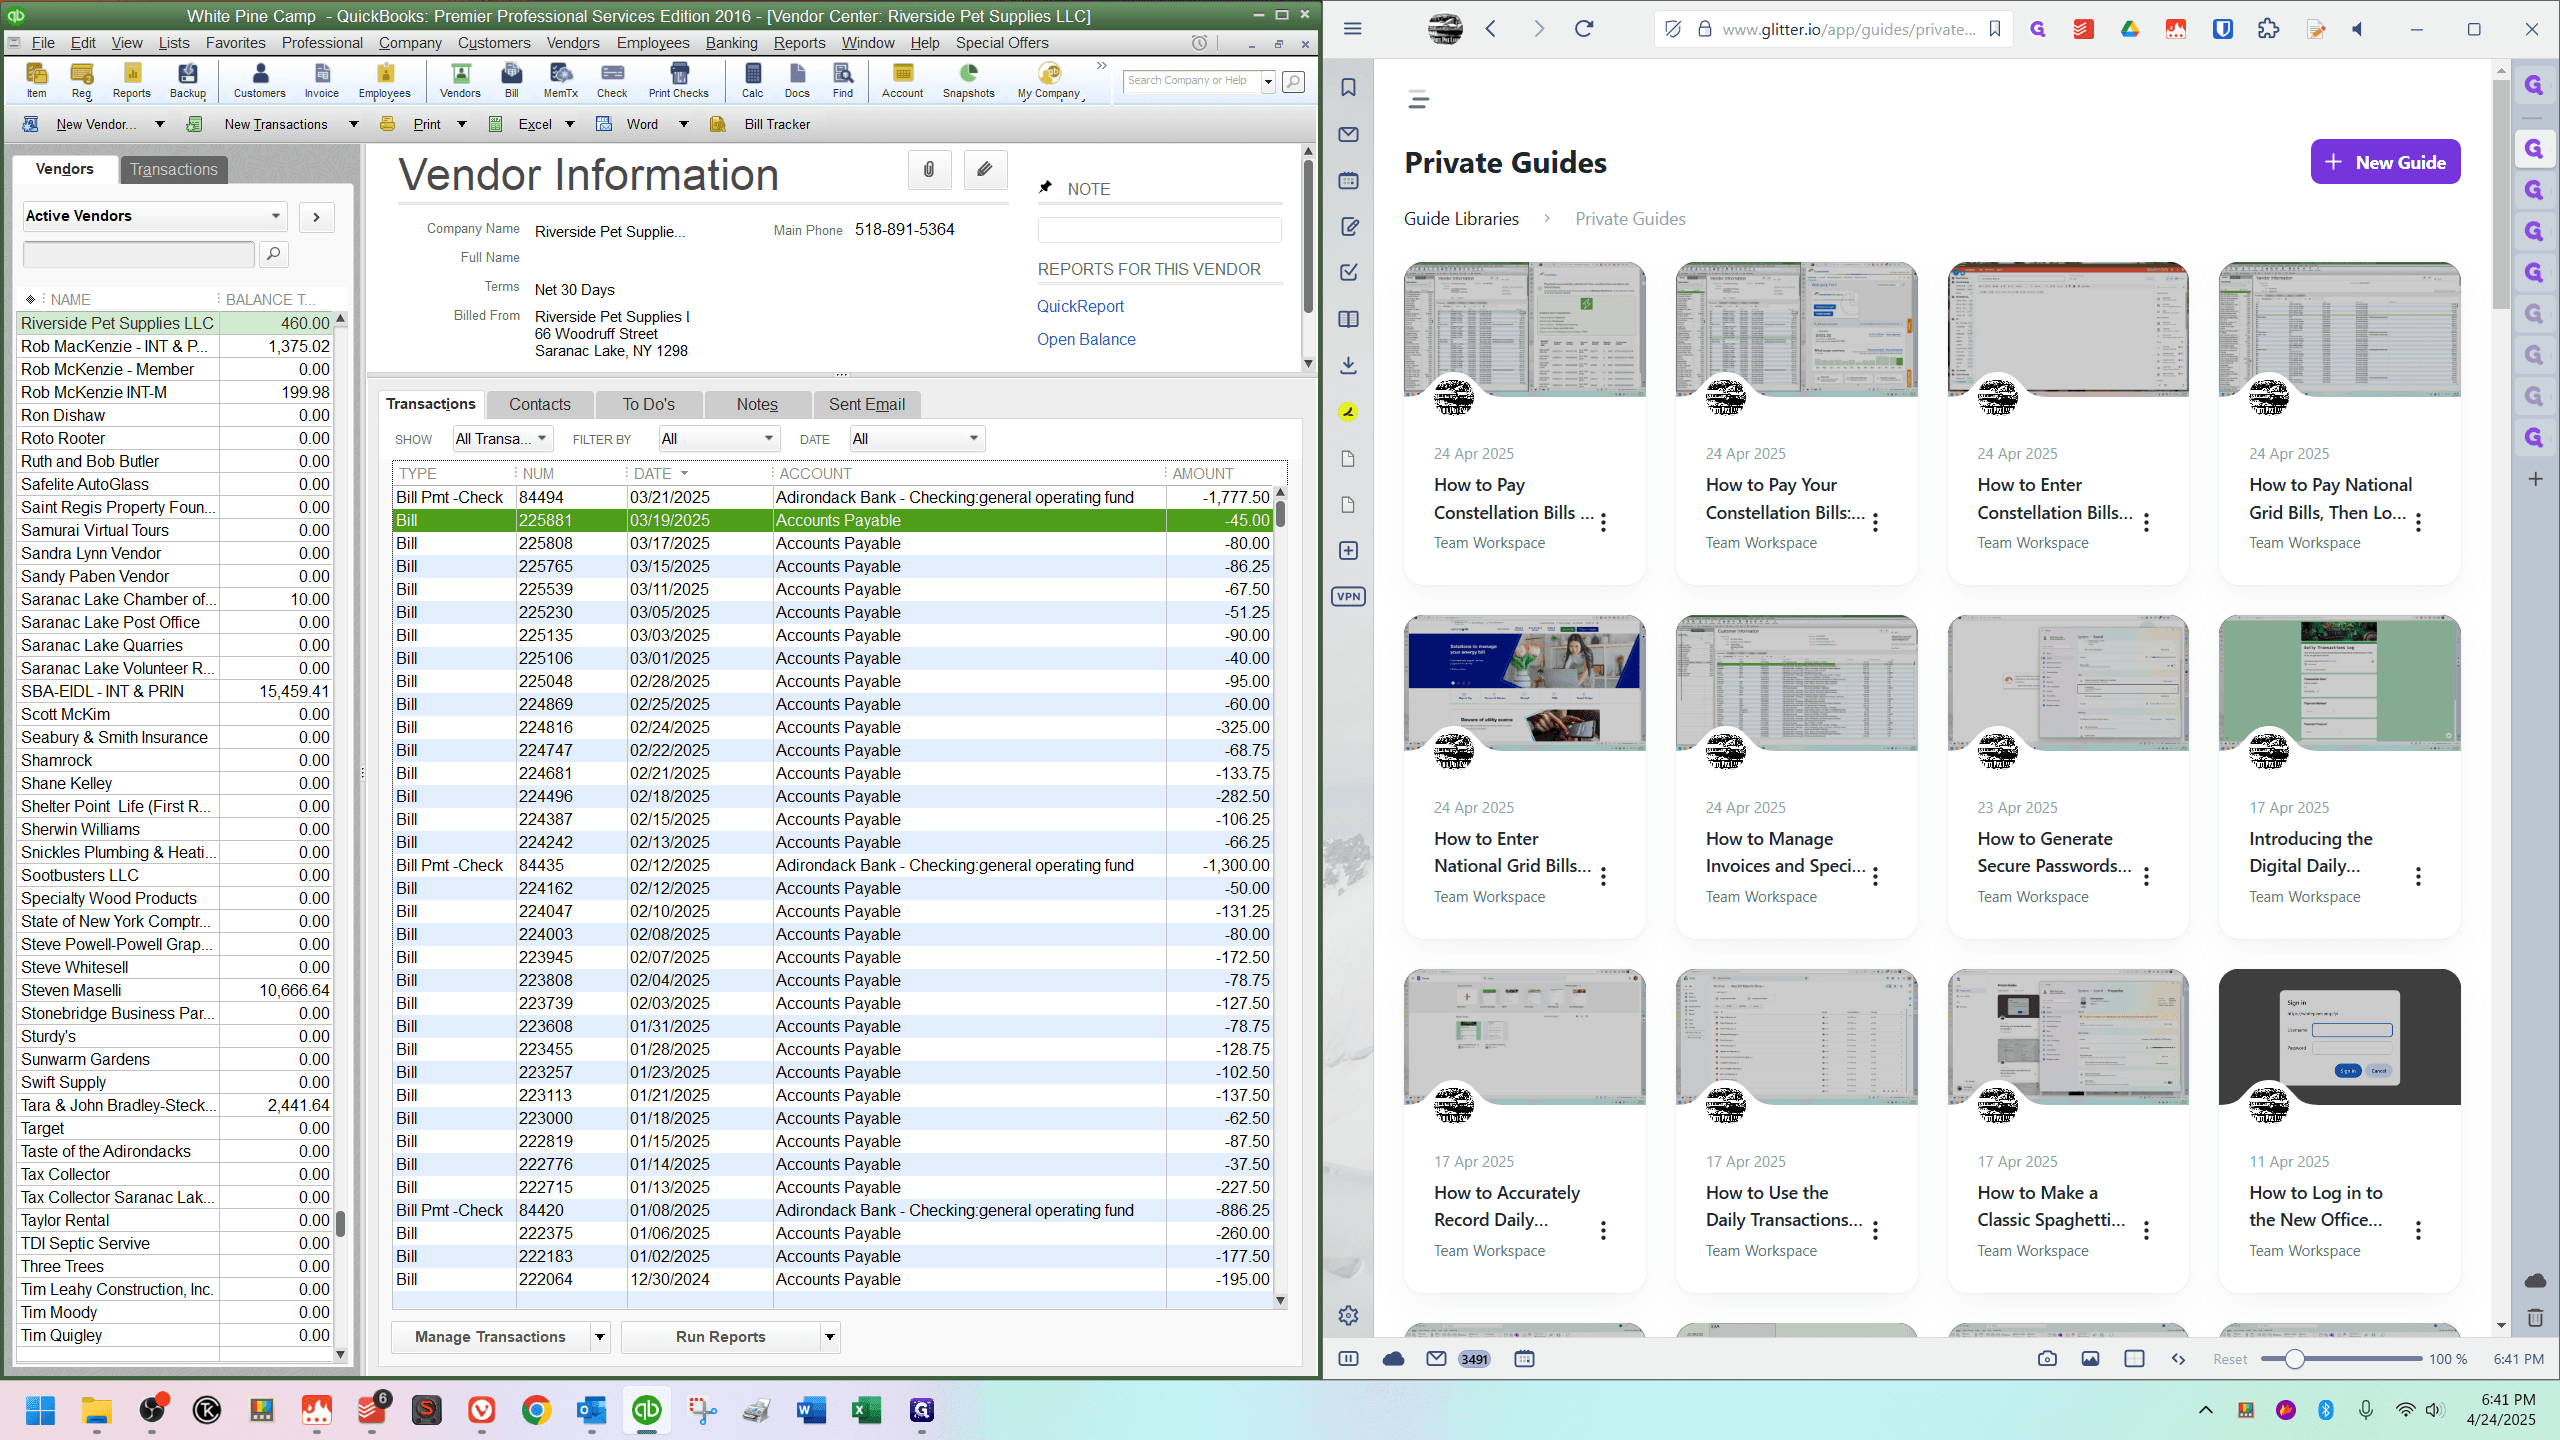Click the Reset zoom button
This screenshot has width=2560, height=1440.
pyautogui.click(x=2230, y=1359)
